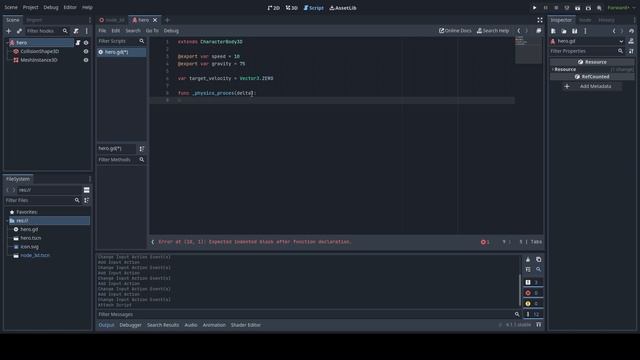Stop the running project
Screen dimensions: 640x360
pyautogui.click(x=556, y=8)
